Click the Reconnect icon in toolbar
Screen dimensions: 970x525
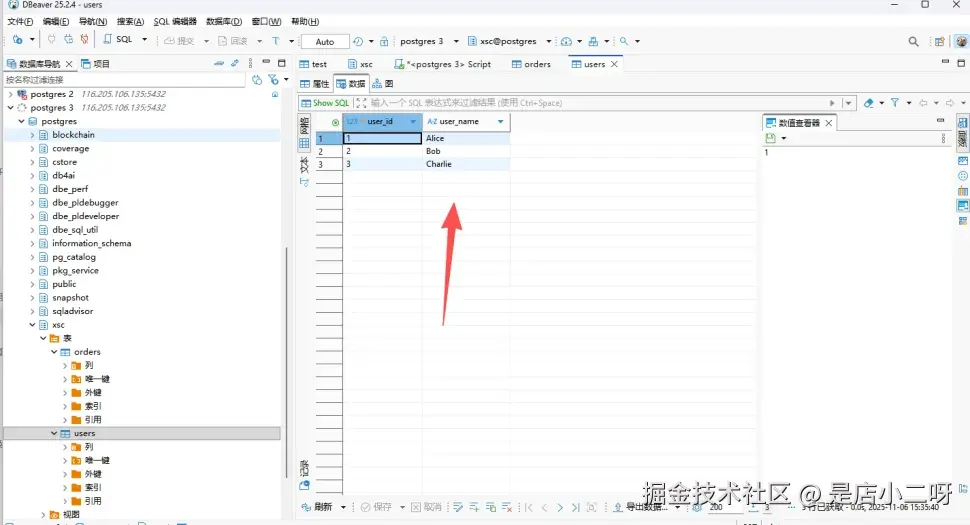[69, 40]
